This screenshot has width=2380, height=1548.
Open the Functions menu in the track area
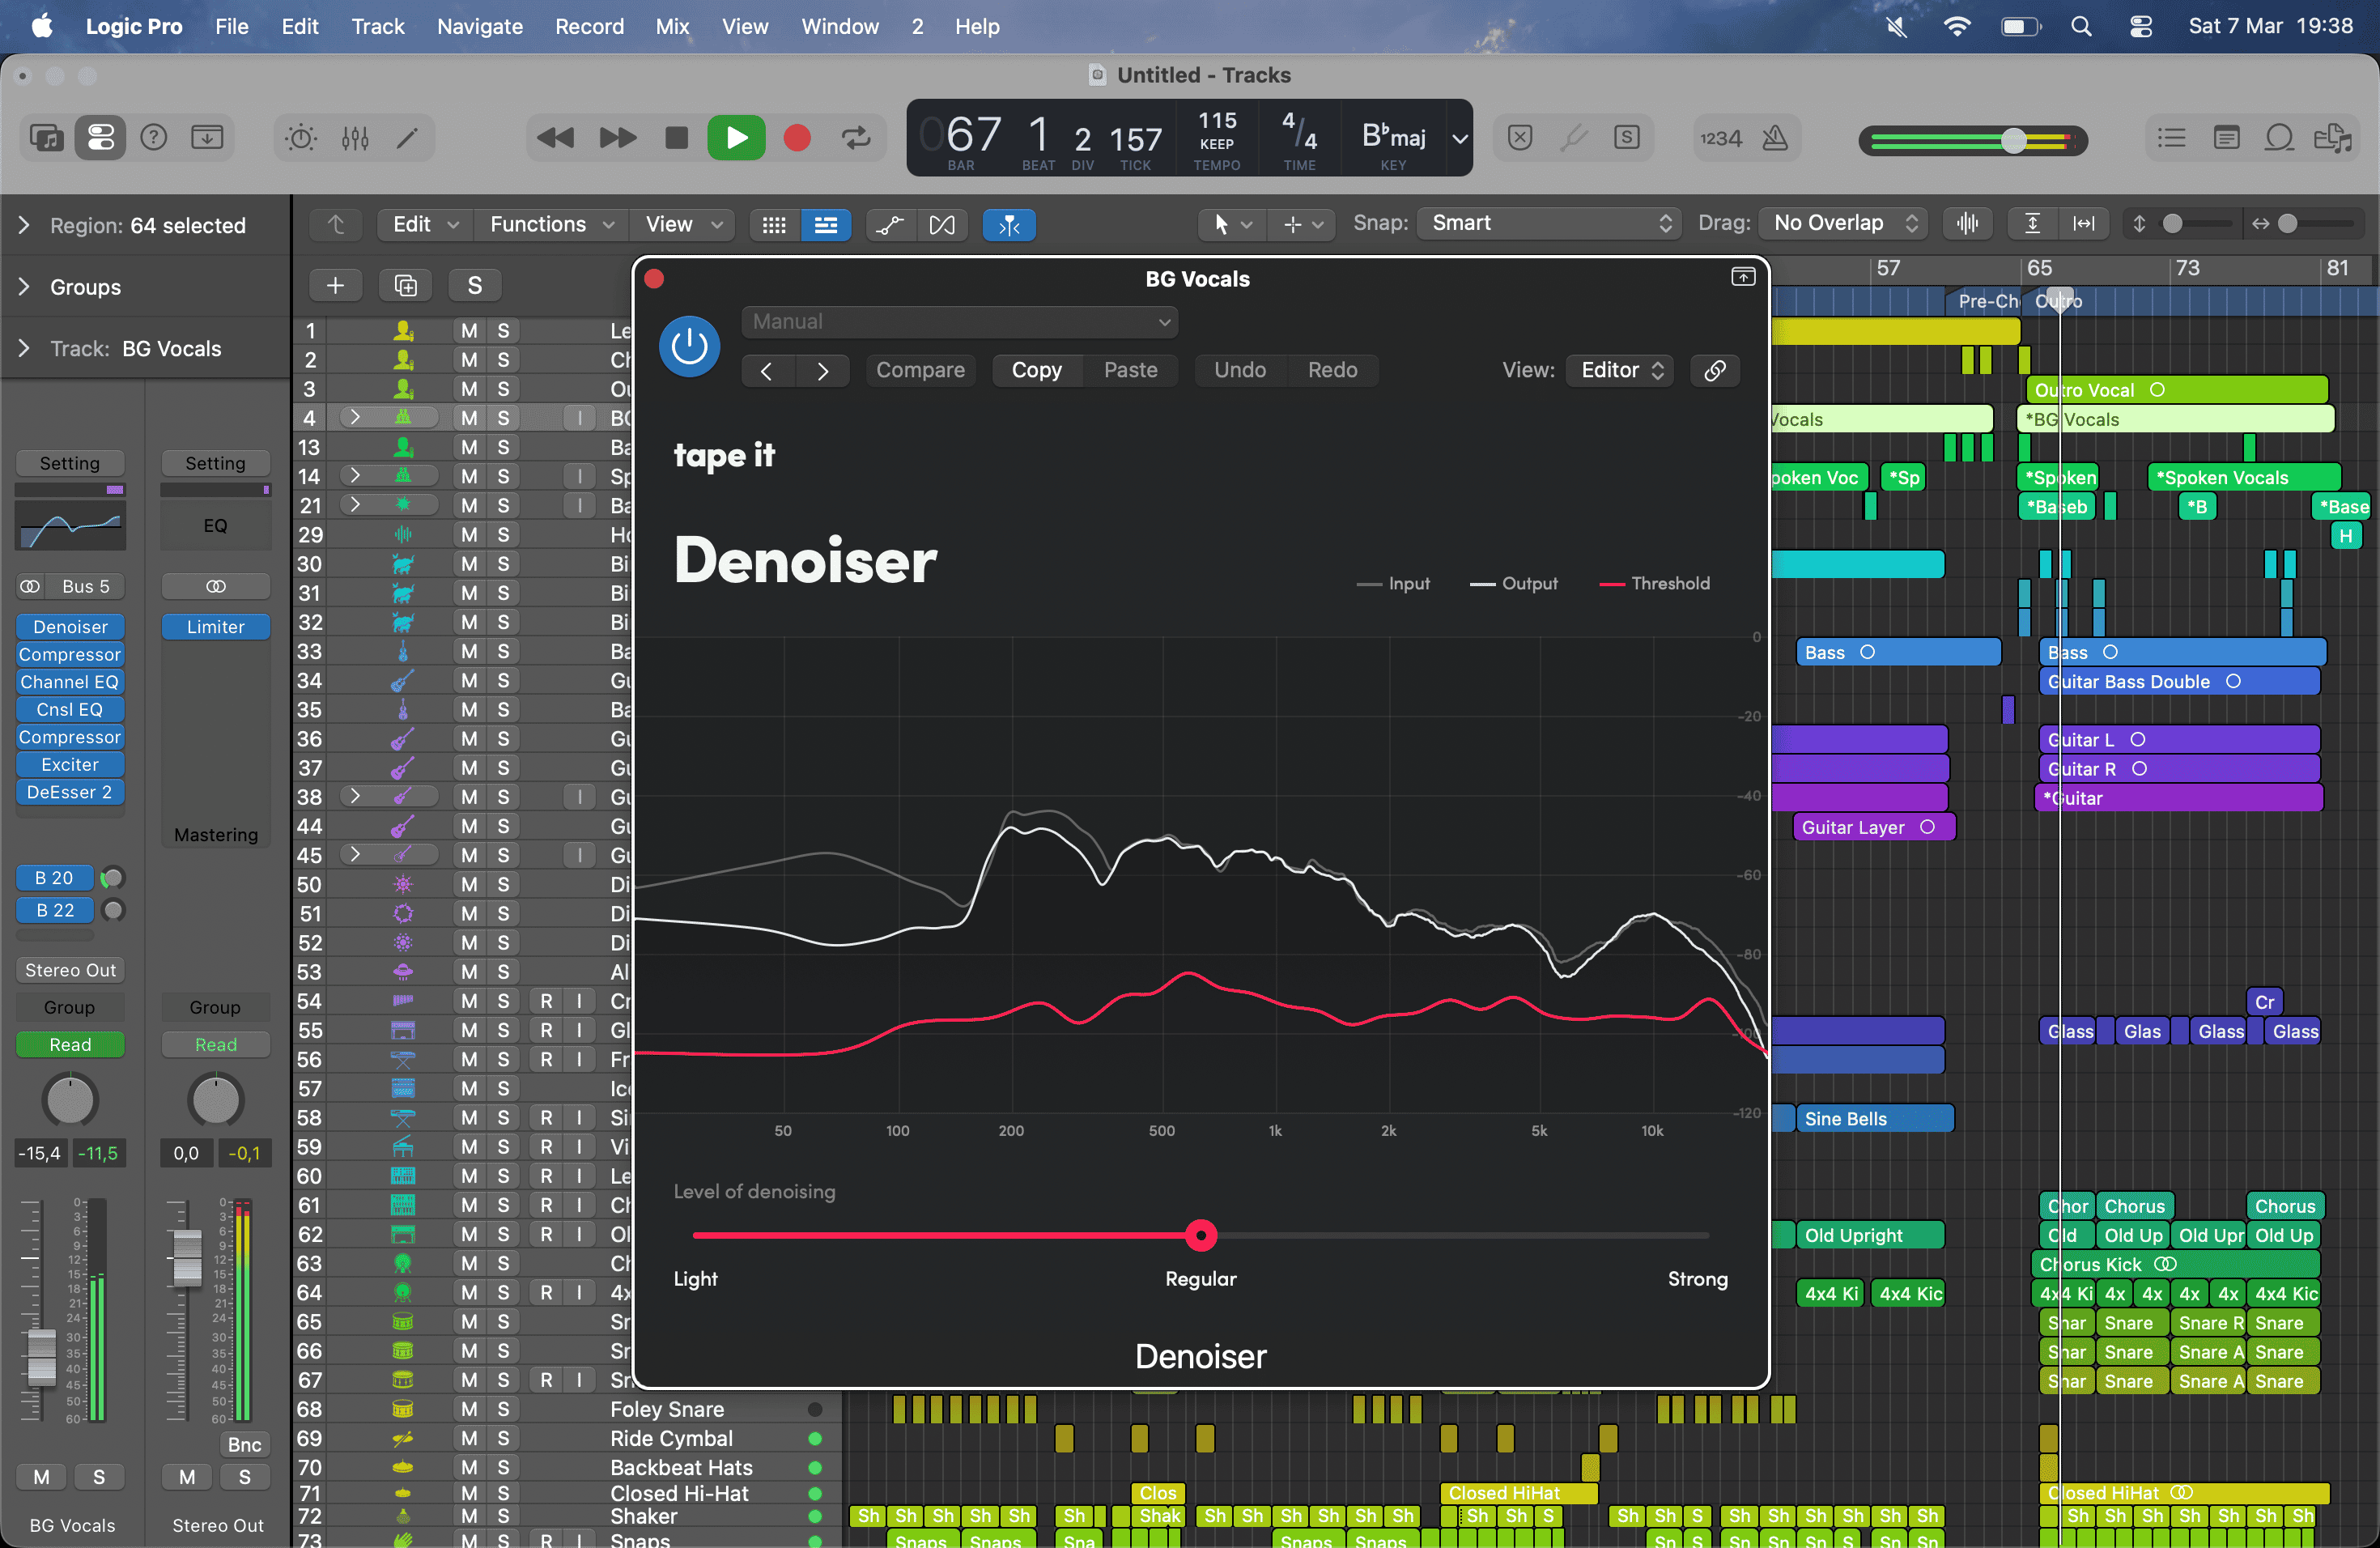(x=540, y=224)
